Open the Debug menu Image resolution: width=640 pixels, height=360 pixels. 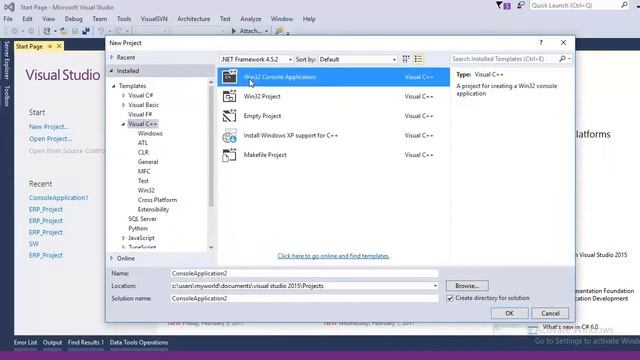click(73, 19)
